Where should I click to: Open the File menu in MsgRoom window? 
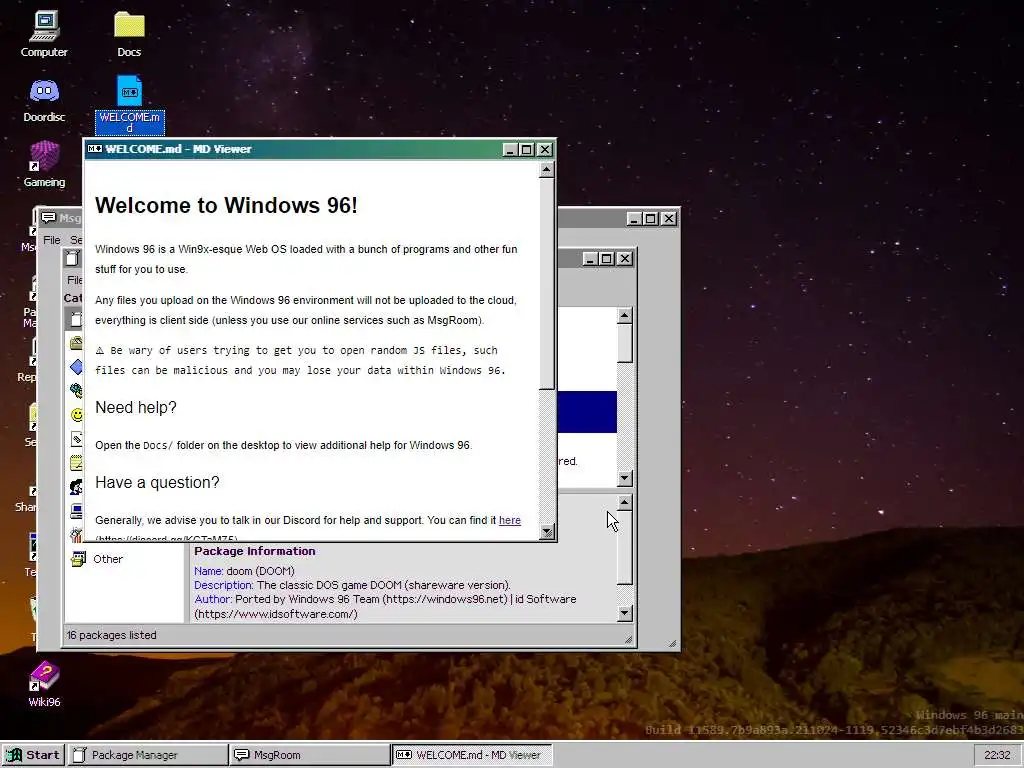[x=52, y=240]
